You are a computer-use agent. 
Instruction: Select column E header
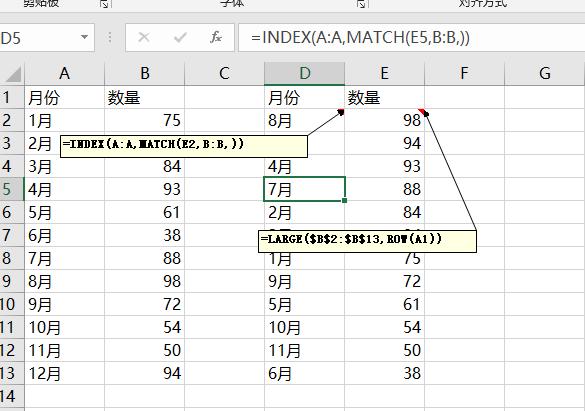[x=384, y=73]
